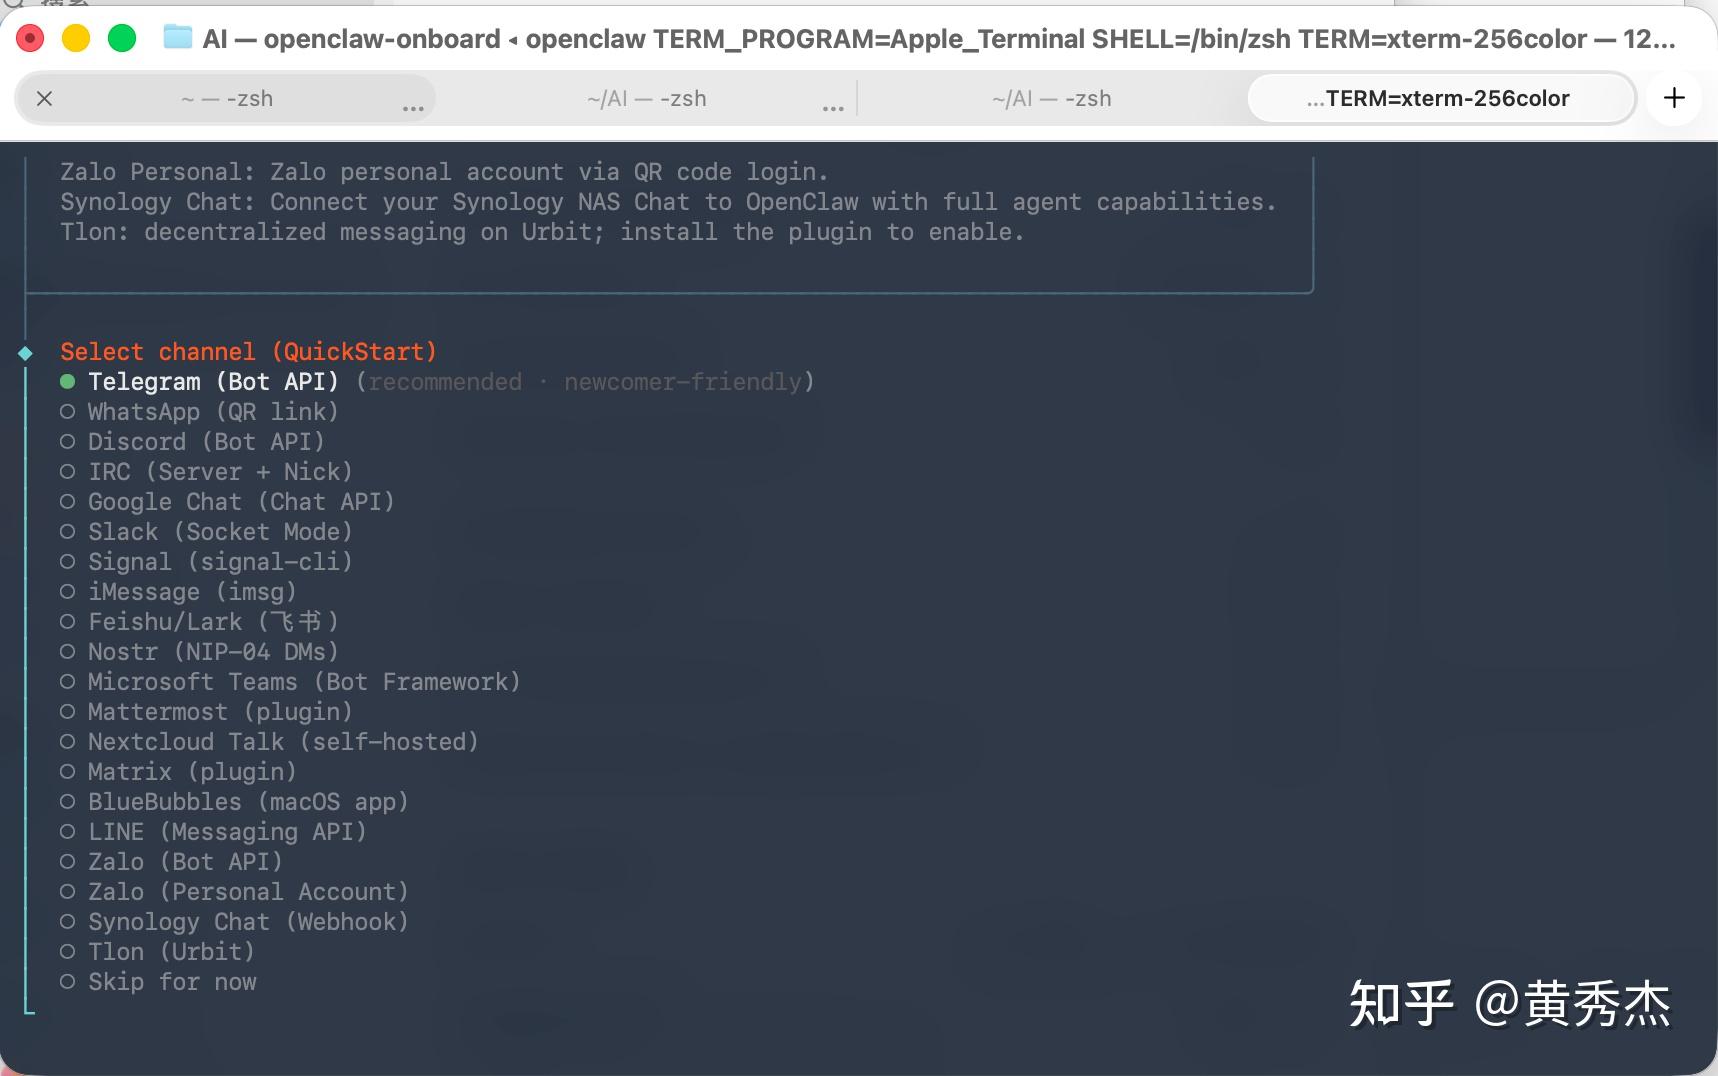
Task: Zoom the Terminal window with green button
Action: (122, 39)
